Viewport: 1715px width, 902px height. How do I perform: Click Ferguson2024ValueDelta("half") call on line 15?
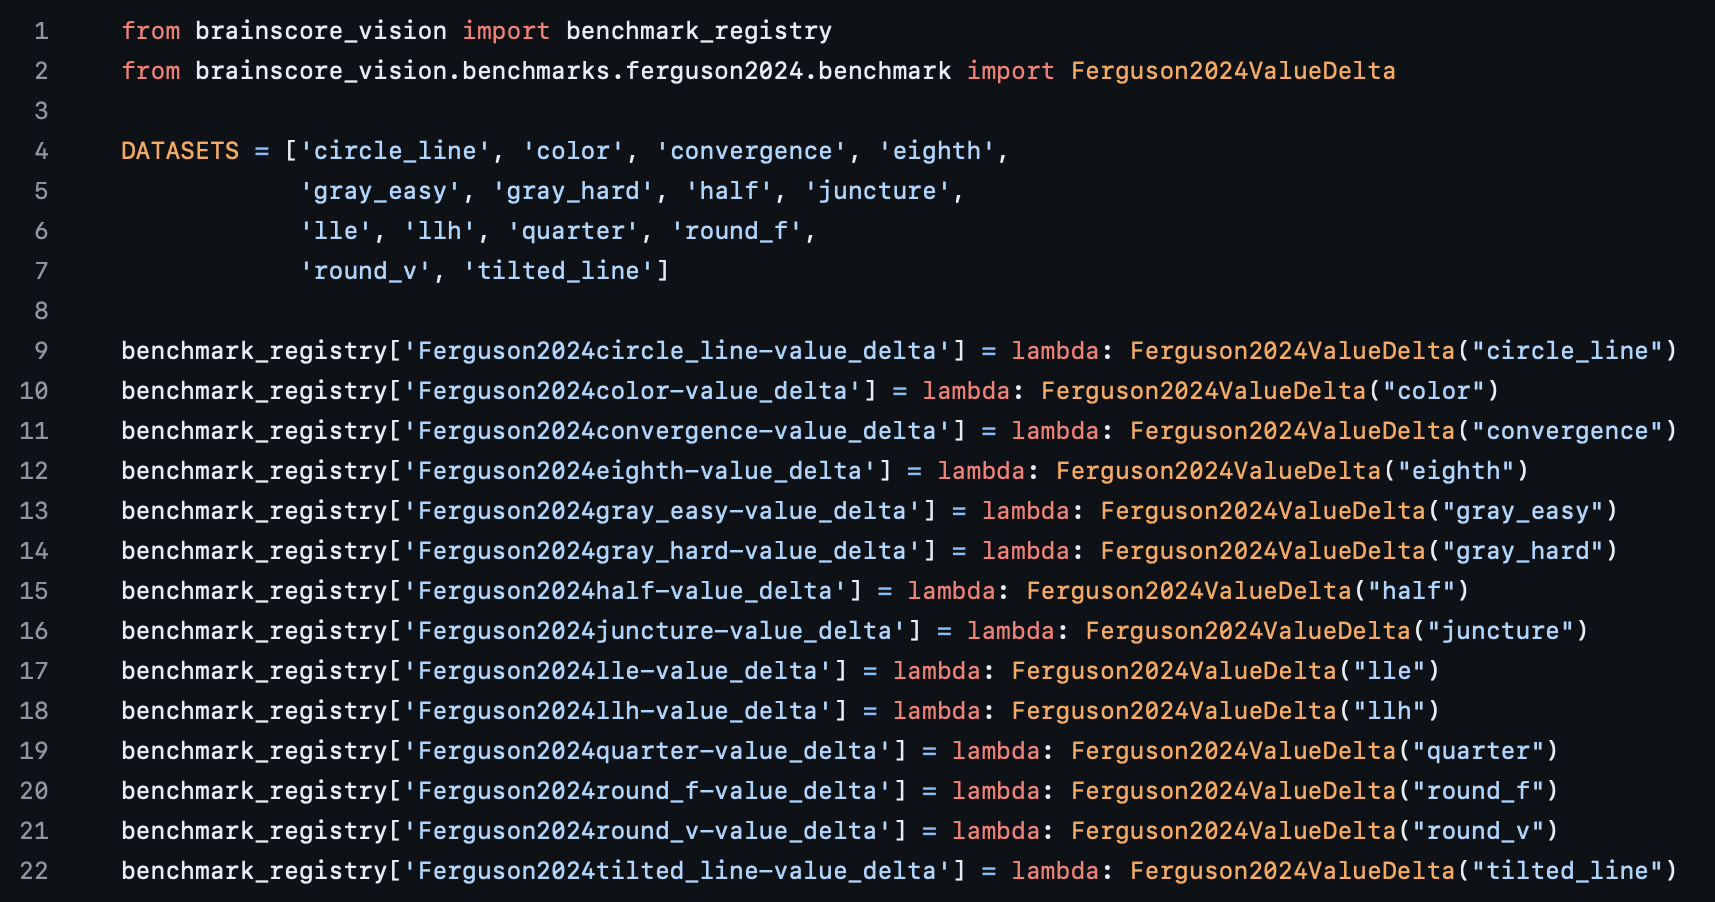pos(1248,591)
